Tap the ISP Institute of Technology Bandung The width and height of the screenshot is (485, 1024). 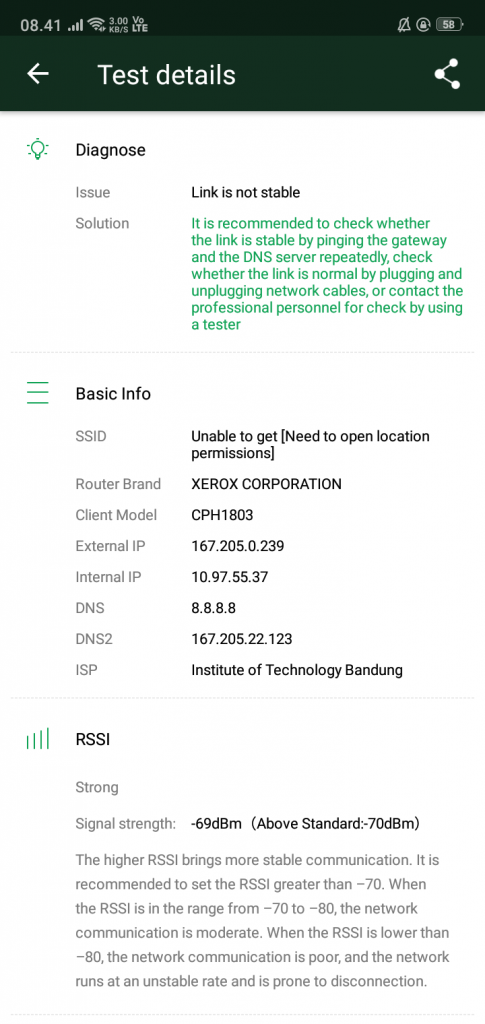coord(297,670)
